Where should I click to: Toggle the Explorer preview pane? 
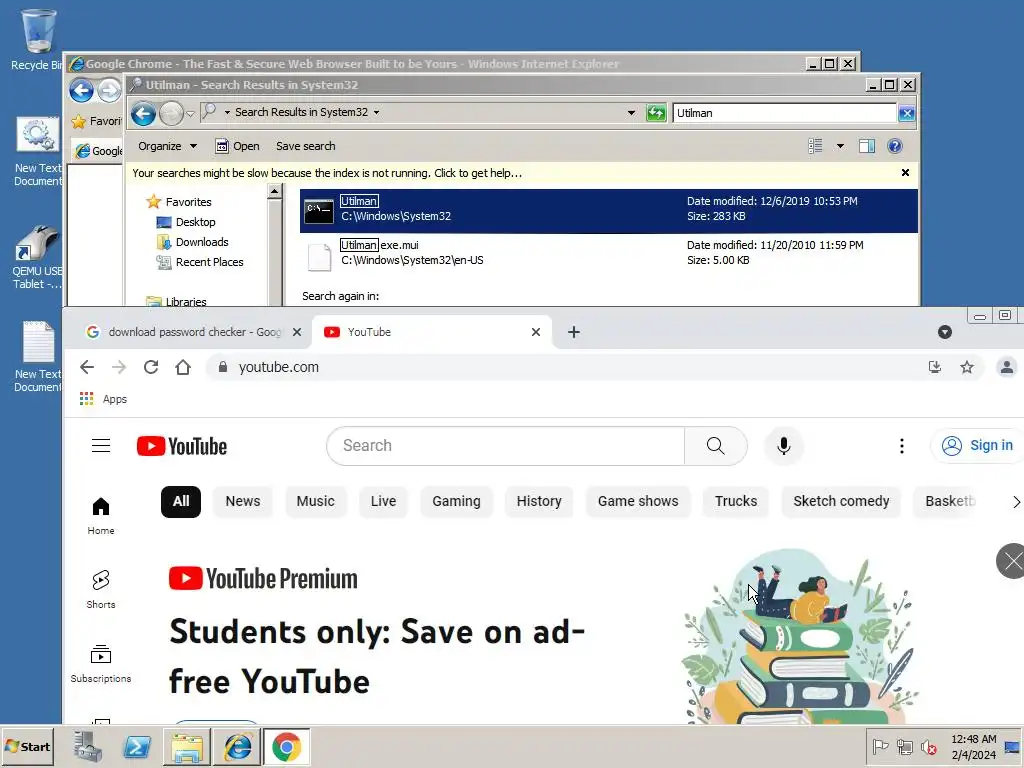867,146
